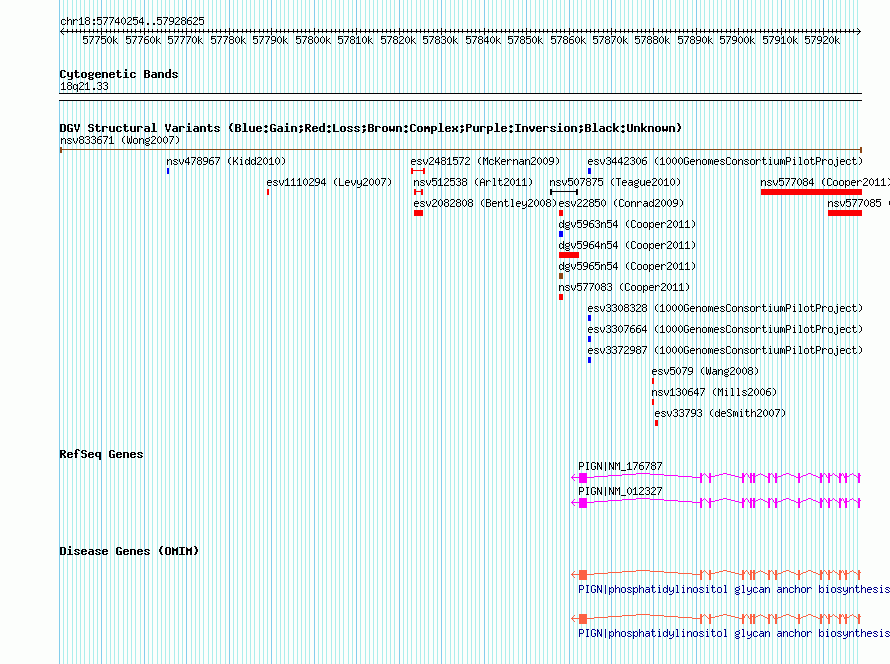890x664 pixels.
Task: Click the PIGN|NM_176787 transcript label
Action: click(620, 467)
